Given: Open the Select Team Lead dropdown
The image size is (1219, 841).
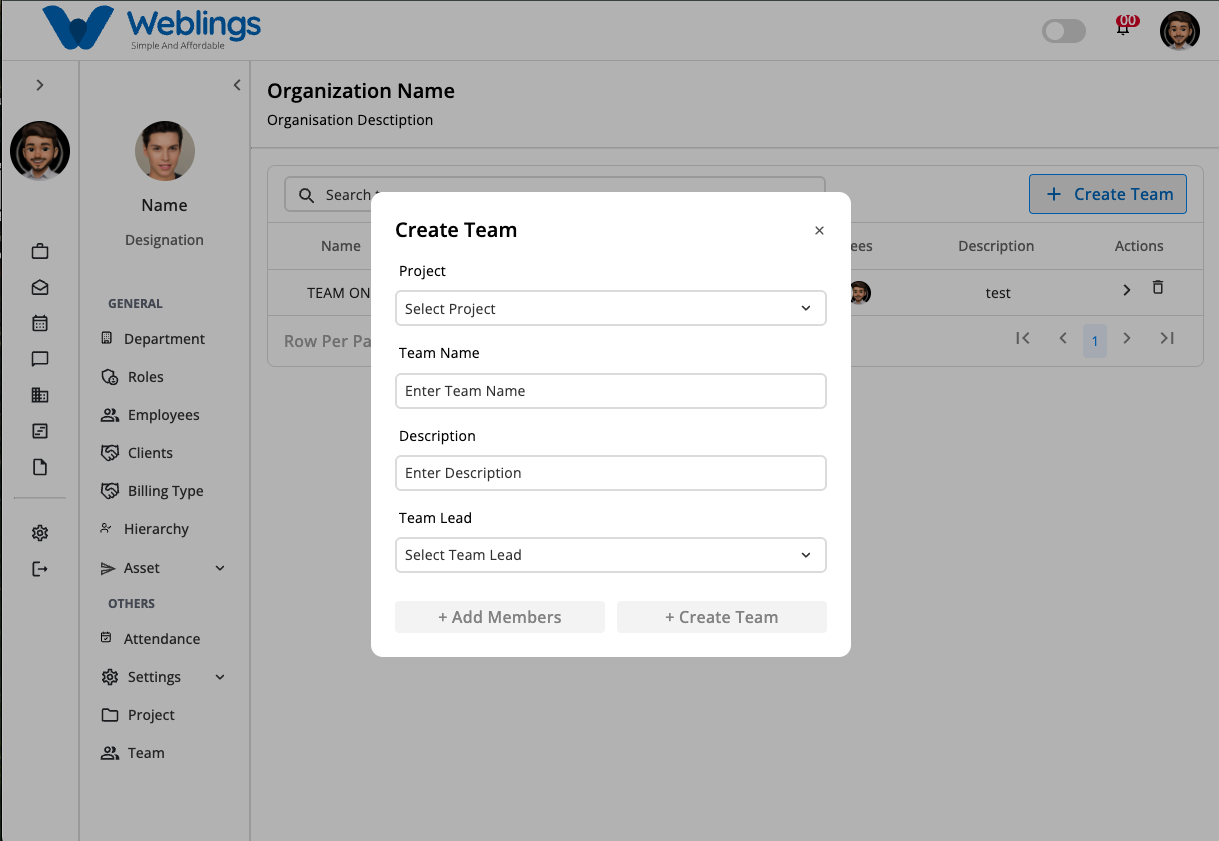Looking at the screenshot, I should tap(611, 555).
